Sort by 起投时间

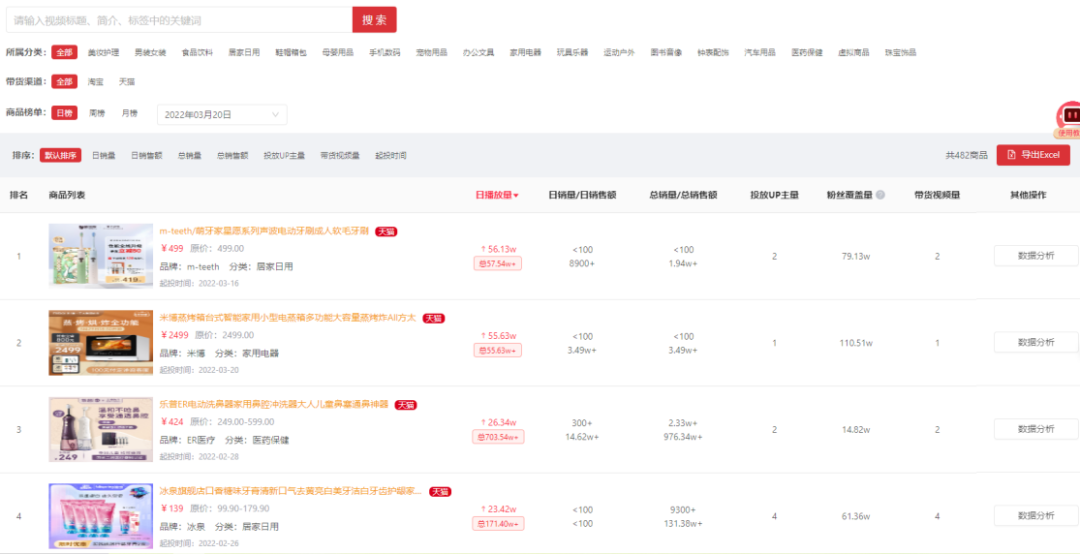tap(391, 156)
